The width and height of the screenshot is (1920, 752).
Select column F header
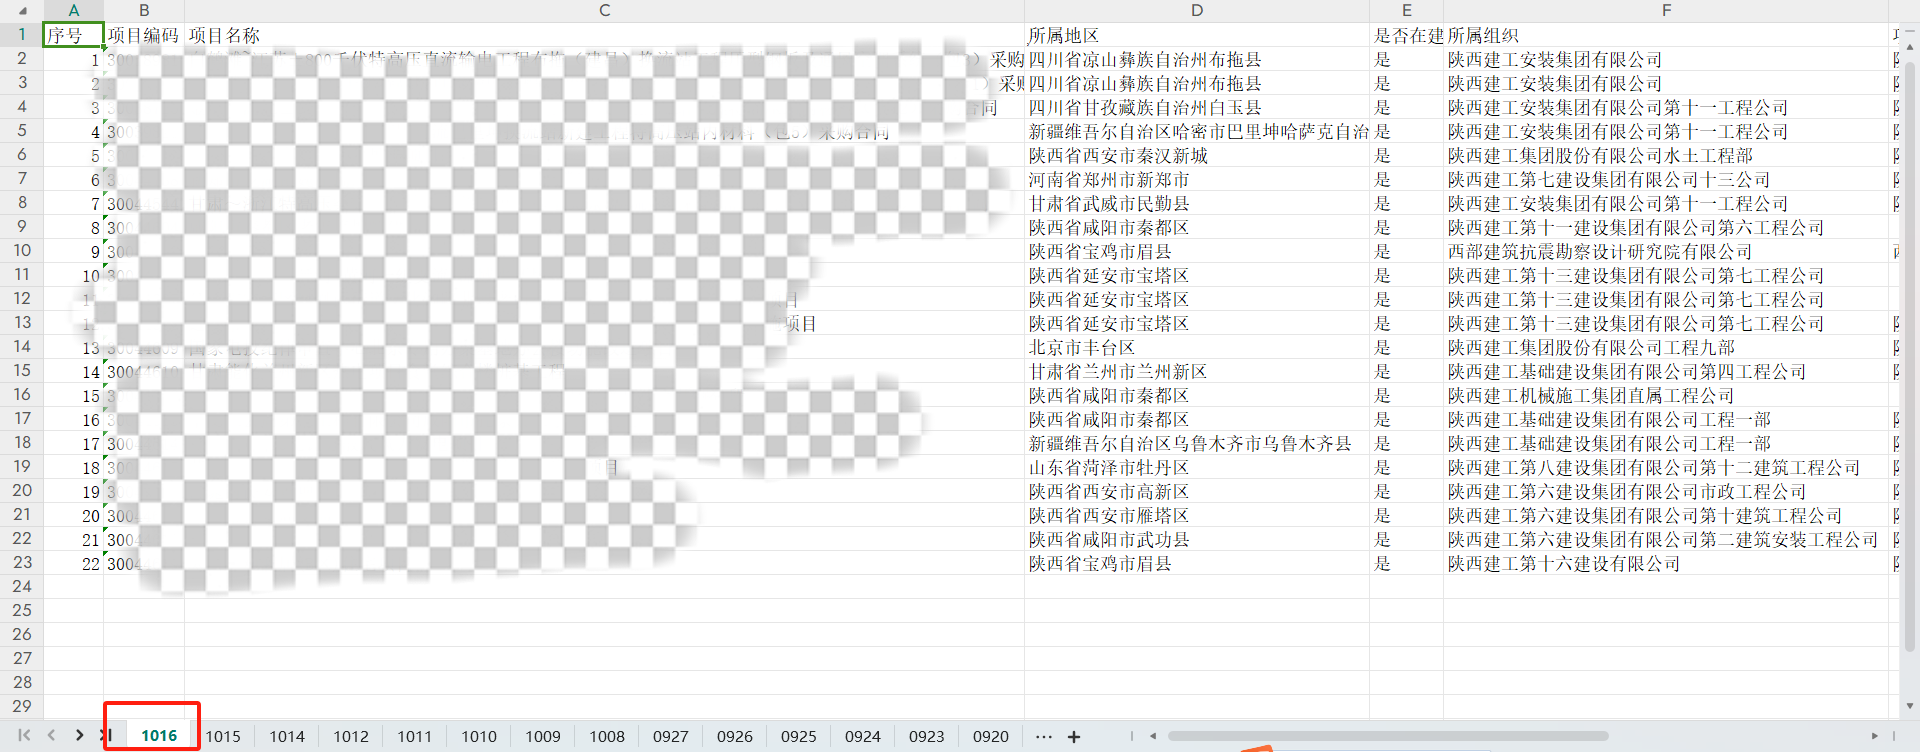click(1666, 11)
